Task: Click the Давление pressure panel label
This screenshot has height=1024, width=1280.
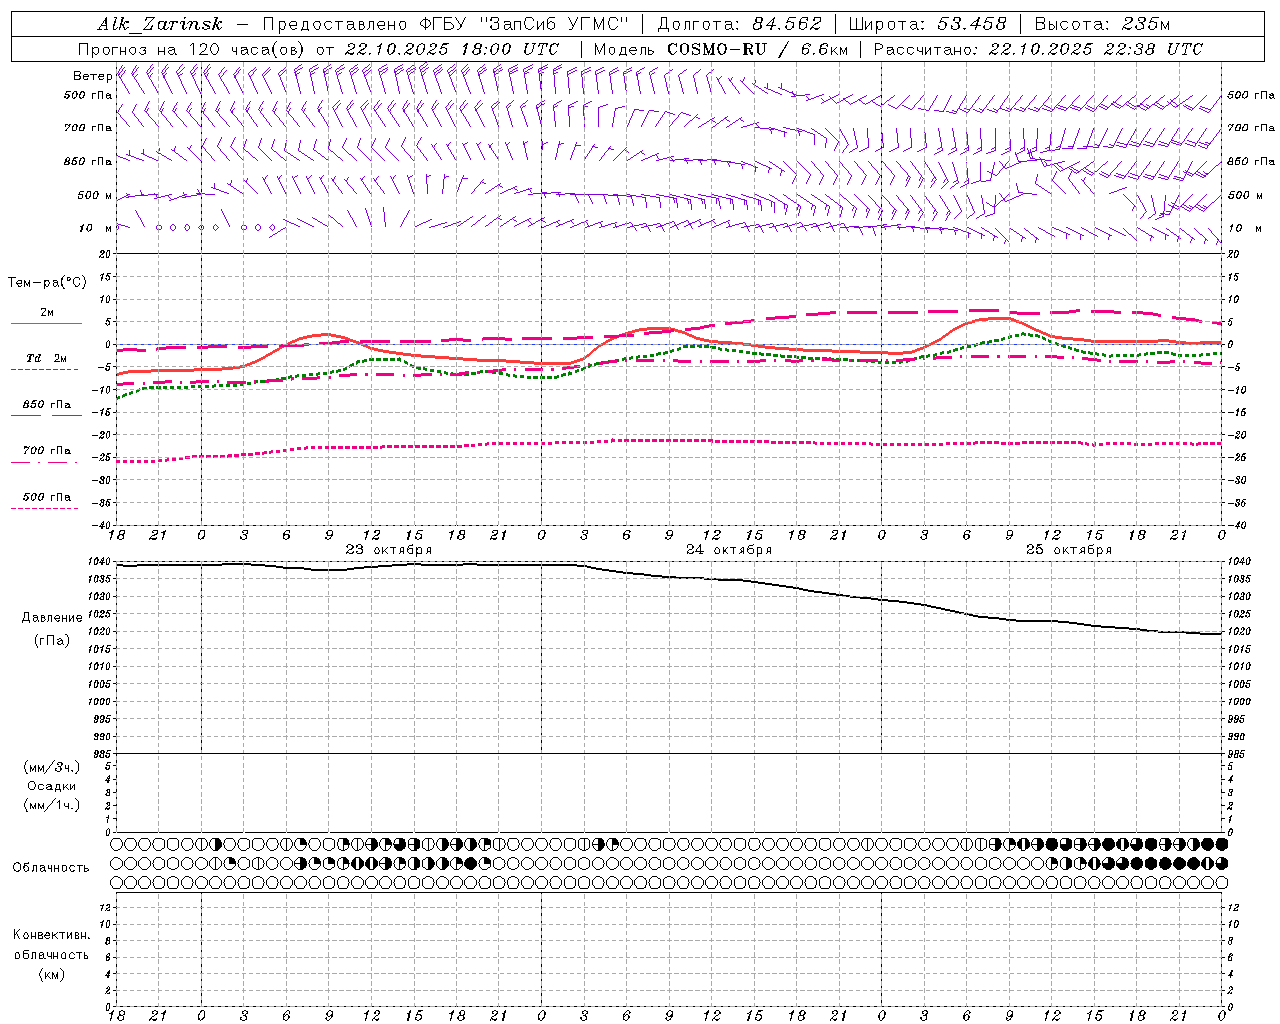Action: click(x=52, y=617)
